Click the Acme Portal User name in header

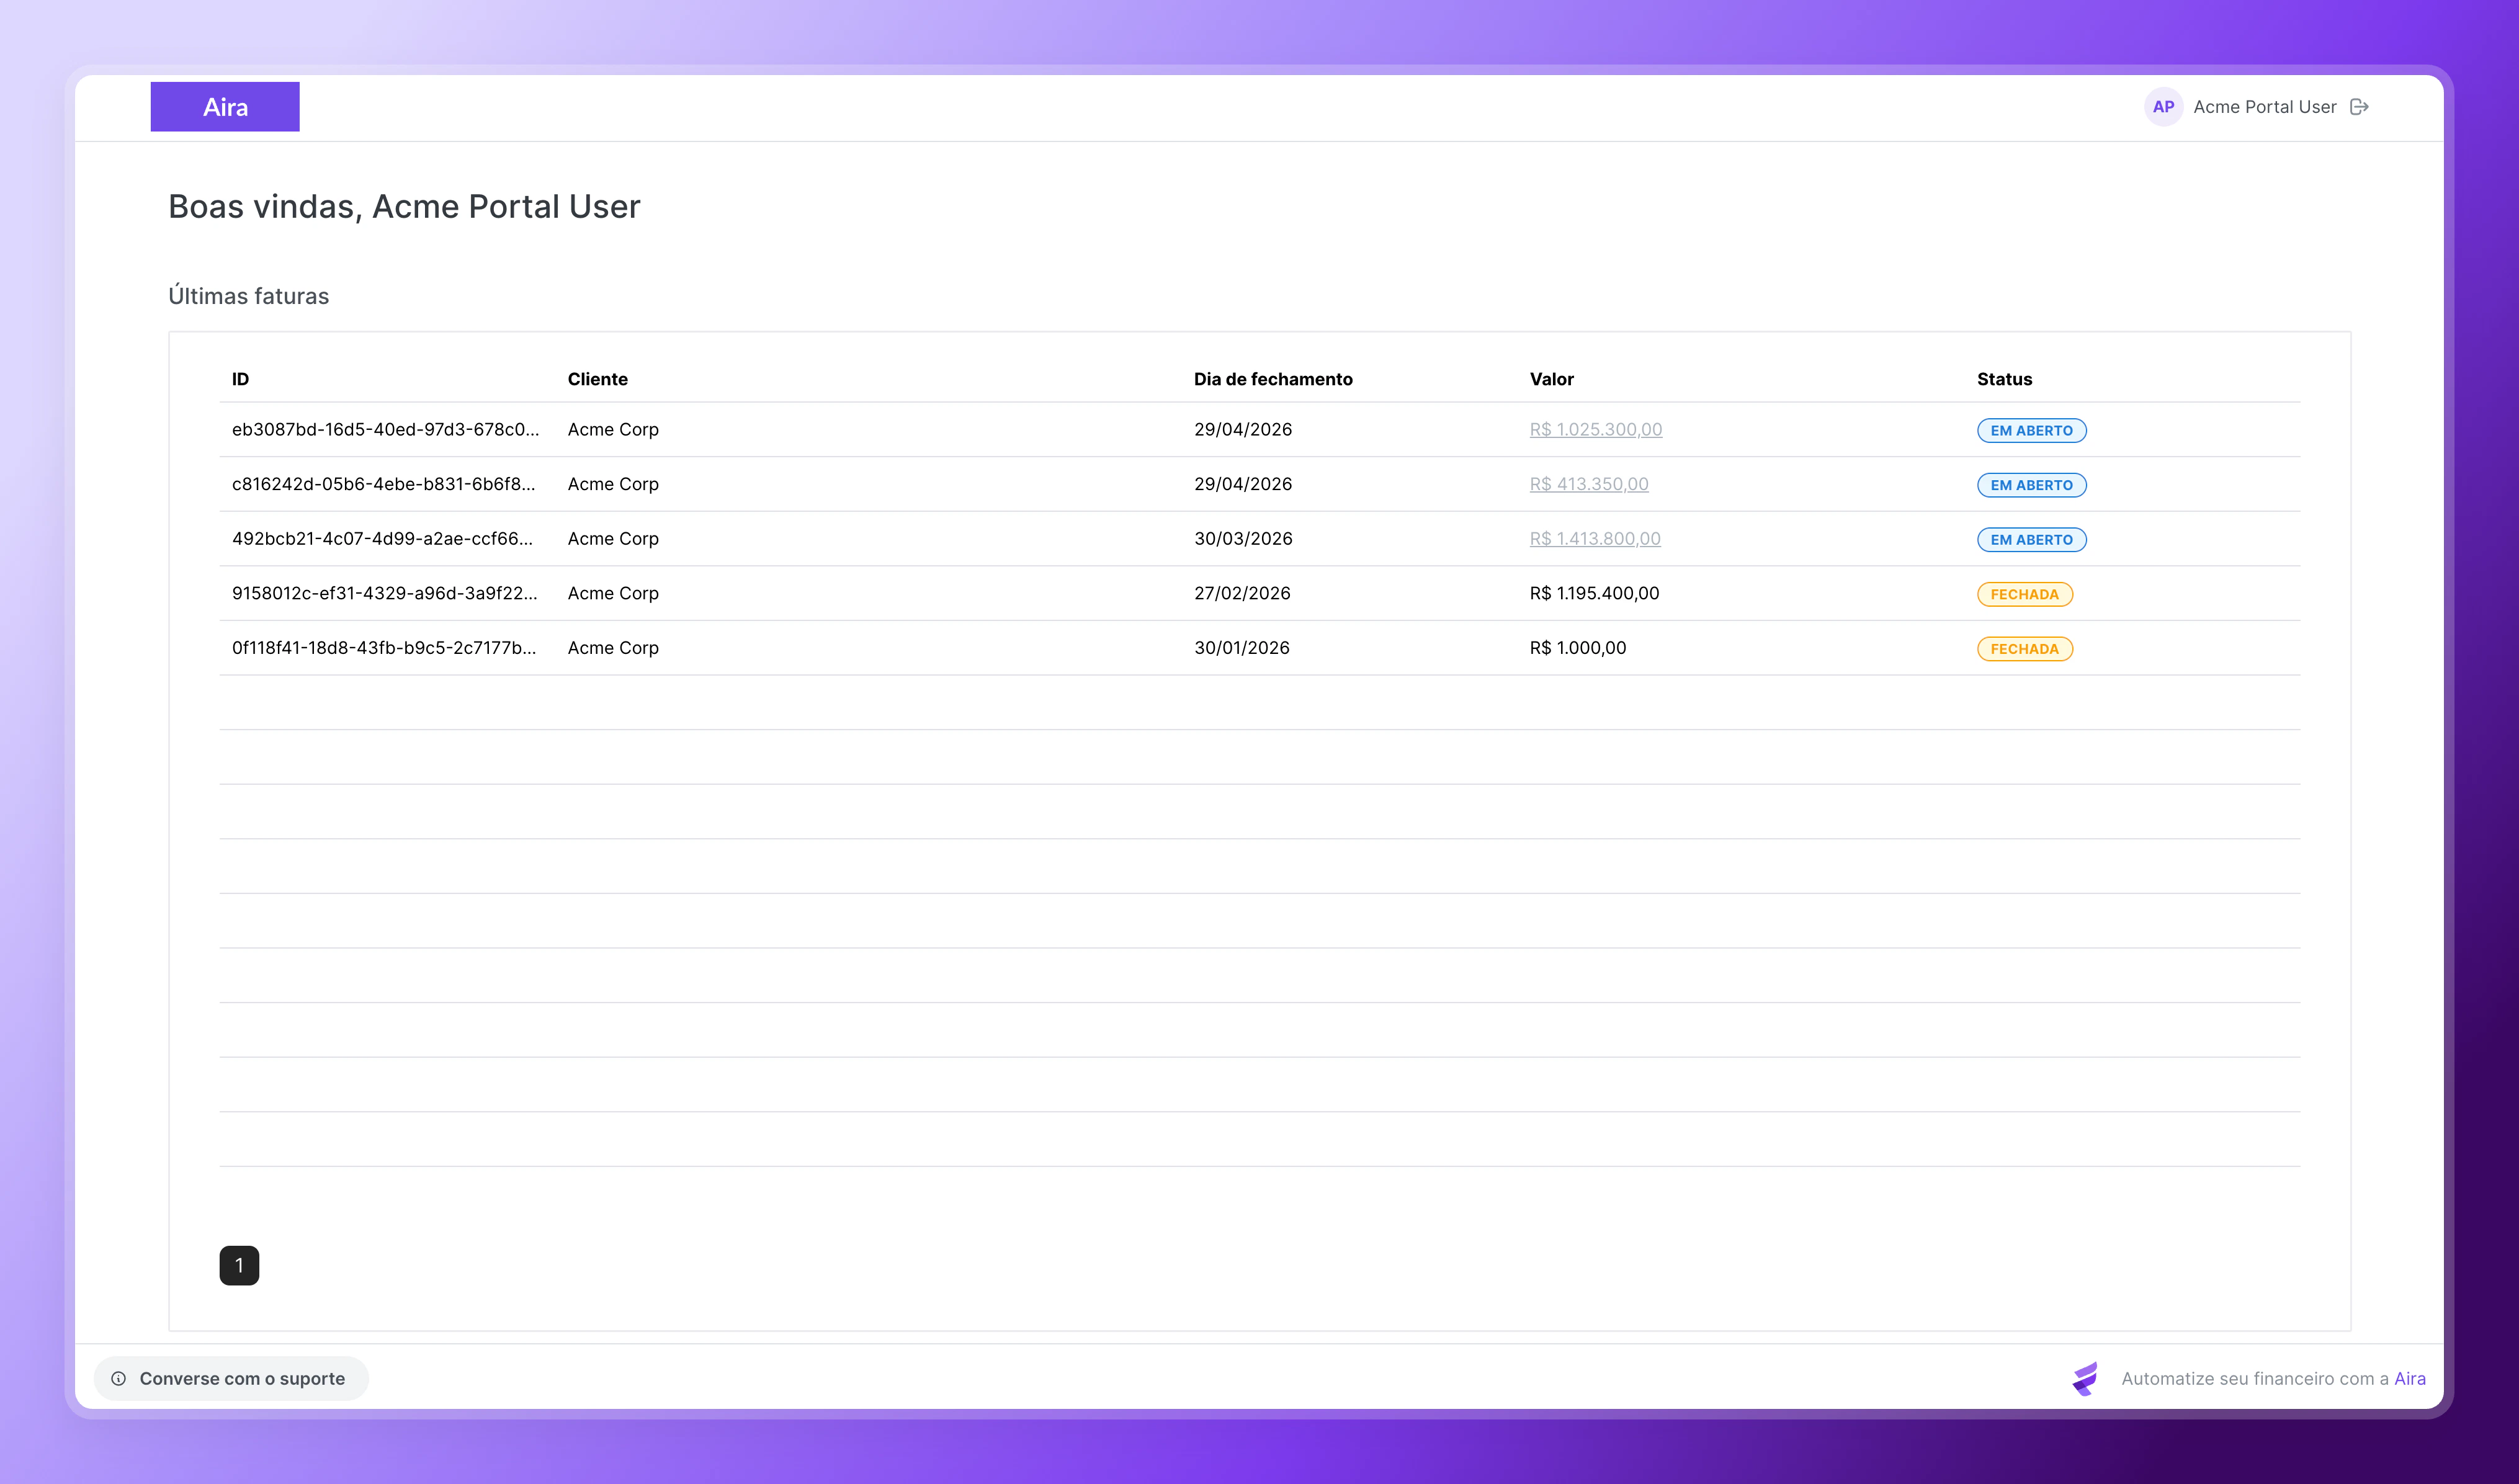tap(2264, 107)
